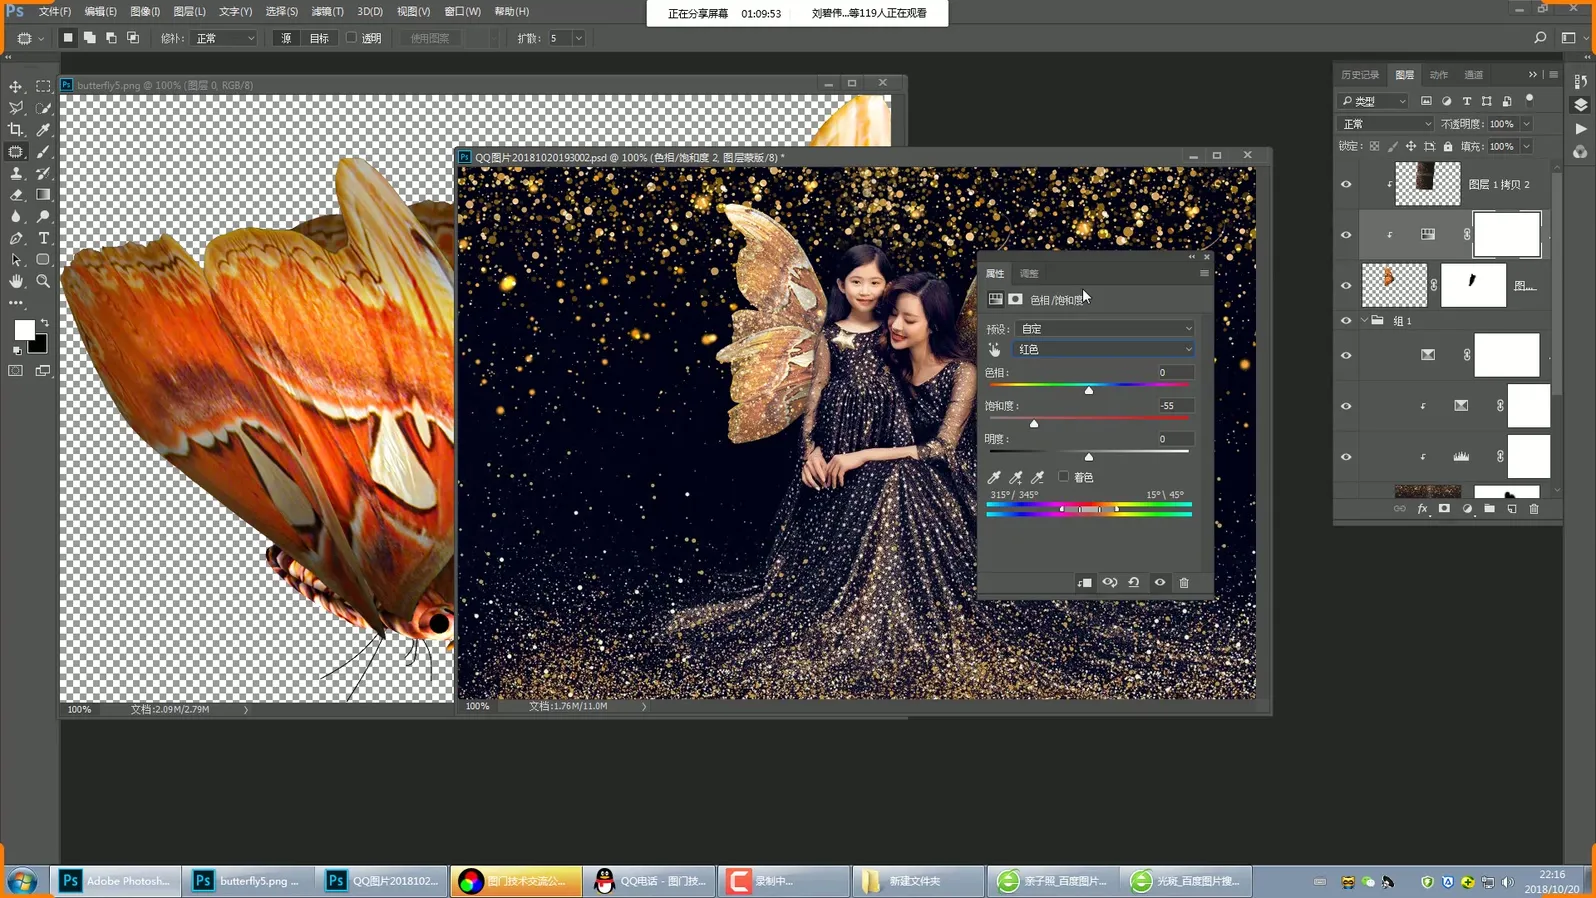Open the 预设 preset dropdown
Image resolution: width=1596 pixels, height=898 pixels.
pyautogui.click(x=1104, y=328)
